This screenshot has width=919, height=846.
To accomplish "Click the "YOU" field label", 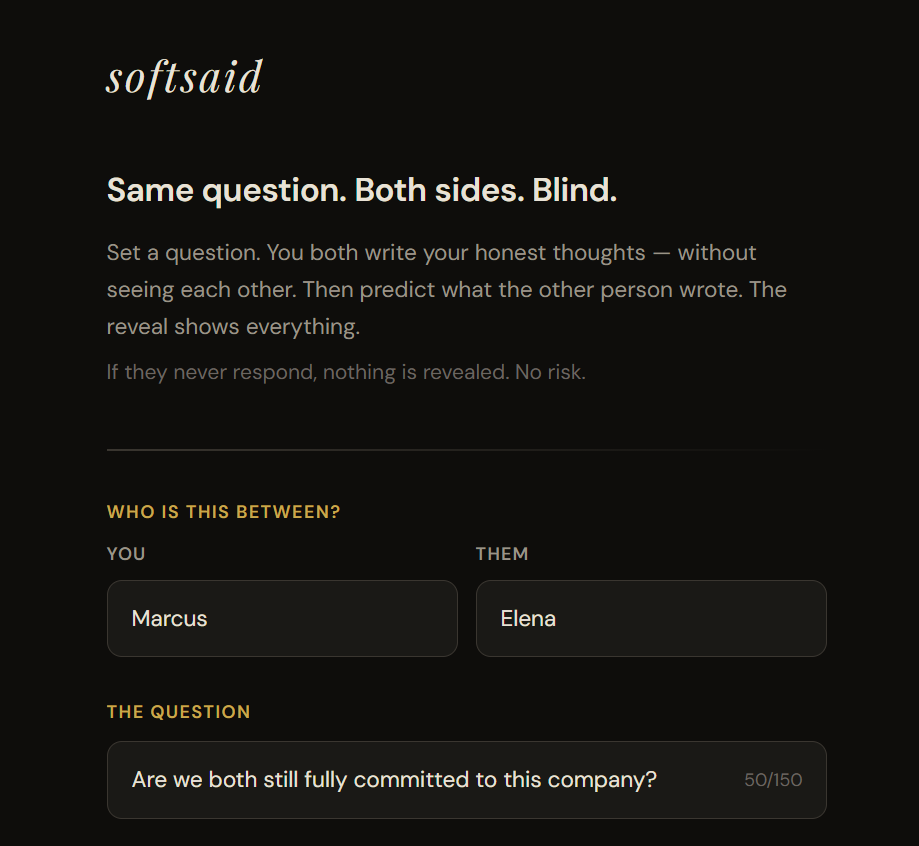I will pos(126,553).
